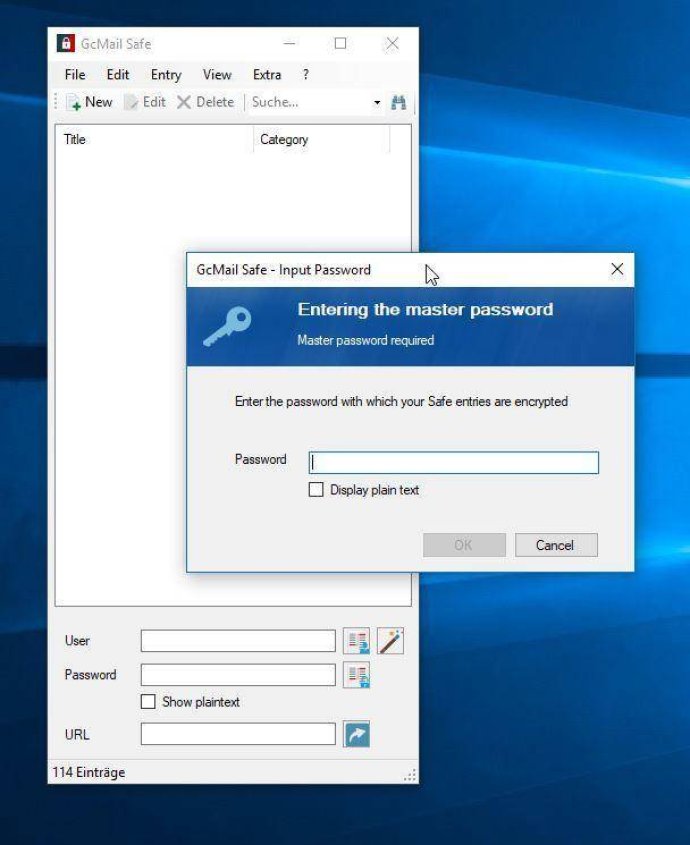
Task: Click the binoculars search icon
Action: [x=398, y=102]
